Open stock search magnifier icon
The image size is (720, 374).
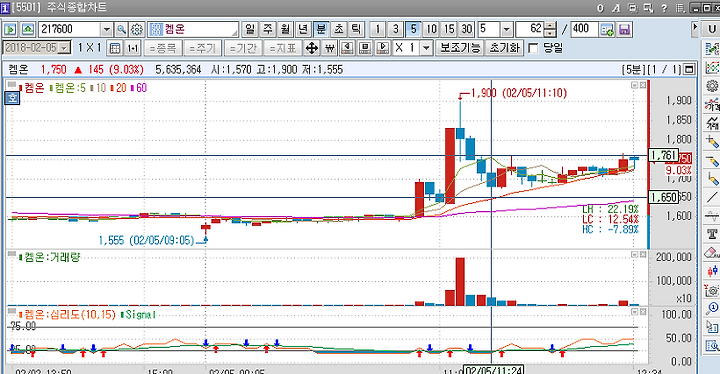click(121, 29)
